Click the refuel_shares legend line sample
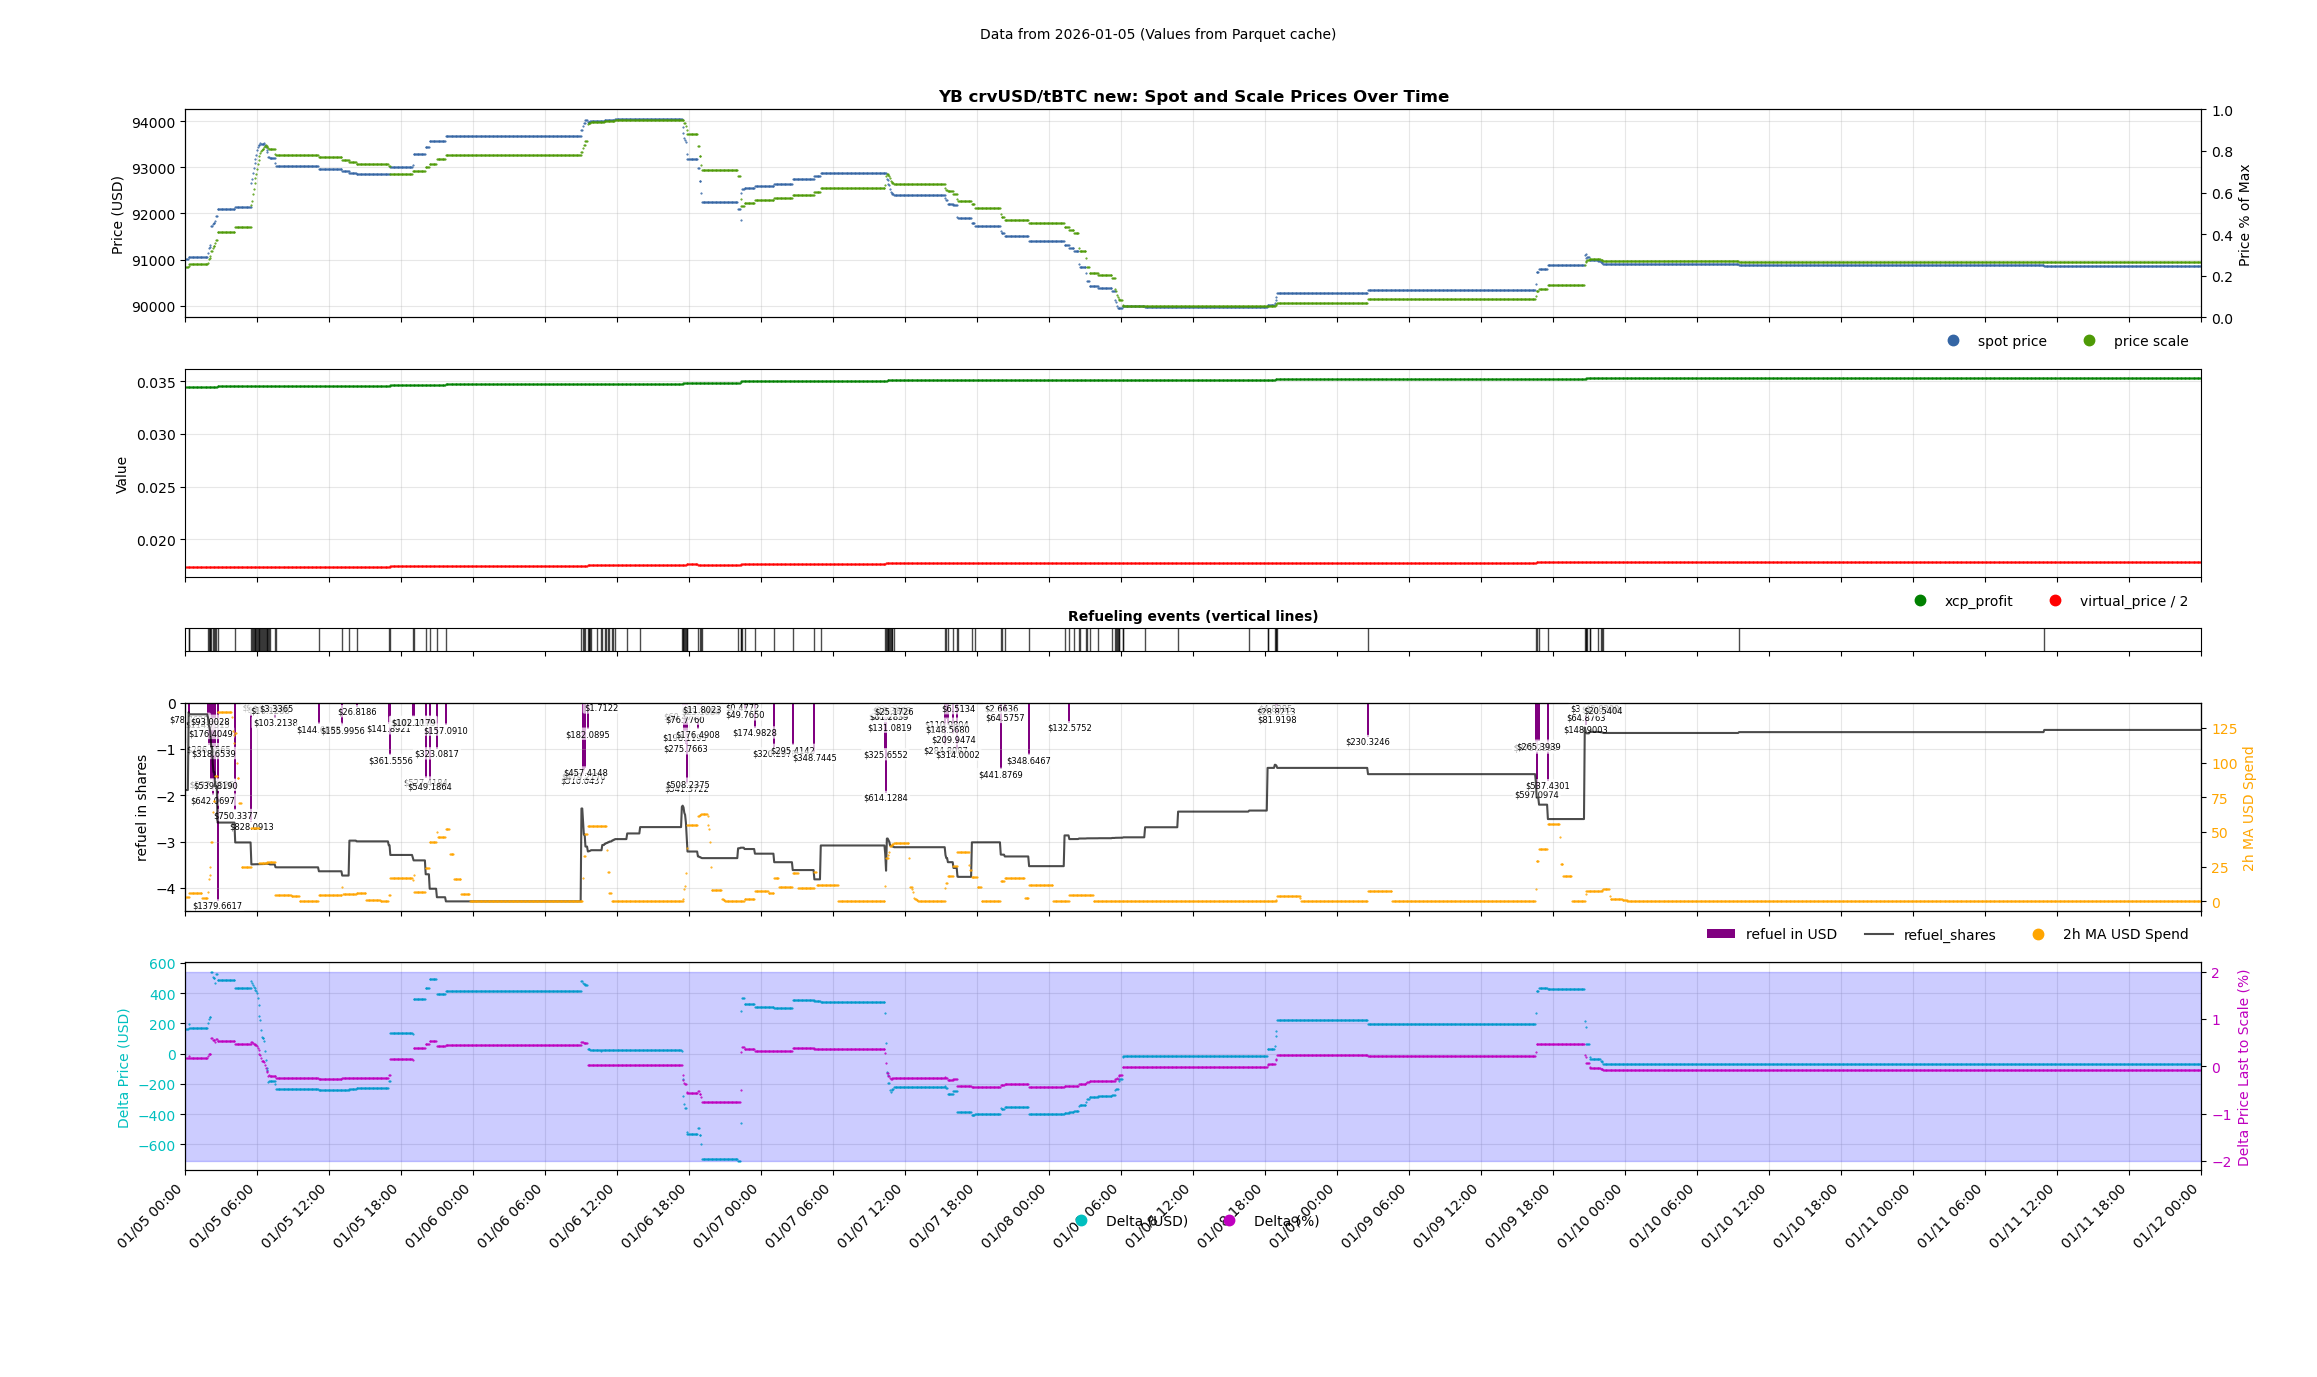Image resolution: width=2317 pixels, height=1377 pixels. click(1878, 935)
